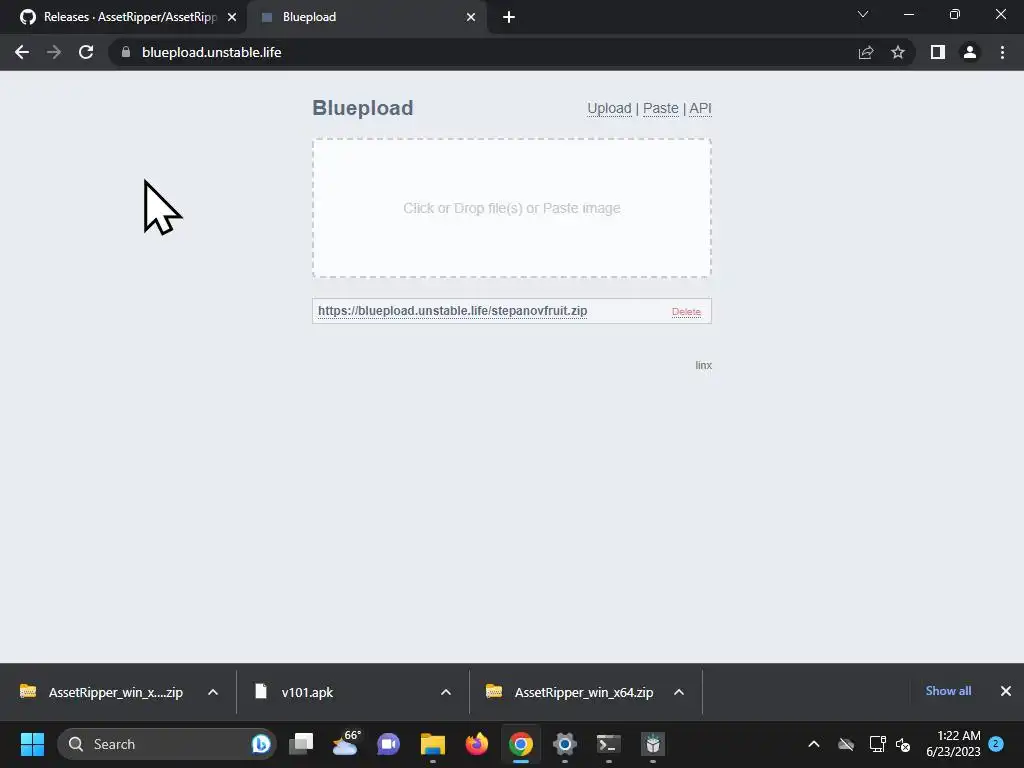Image resolution: width=1024 pixels, height=768 pixels.
Task: Open the API link
Action: pos(700,108)
